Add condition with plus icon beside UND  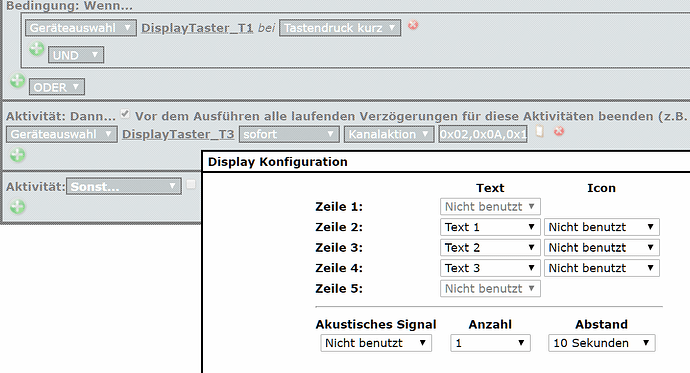point(37,49)
